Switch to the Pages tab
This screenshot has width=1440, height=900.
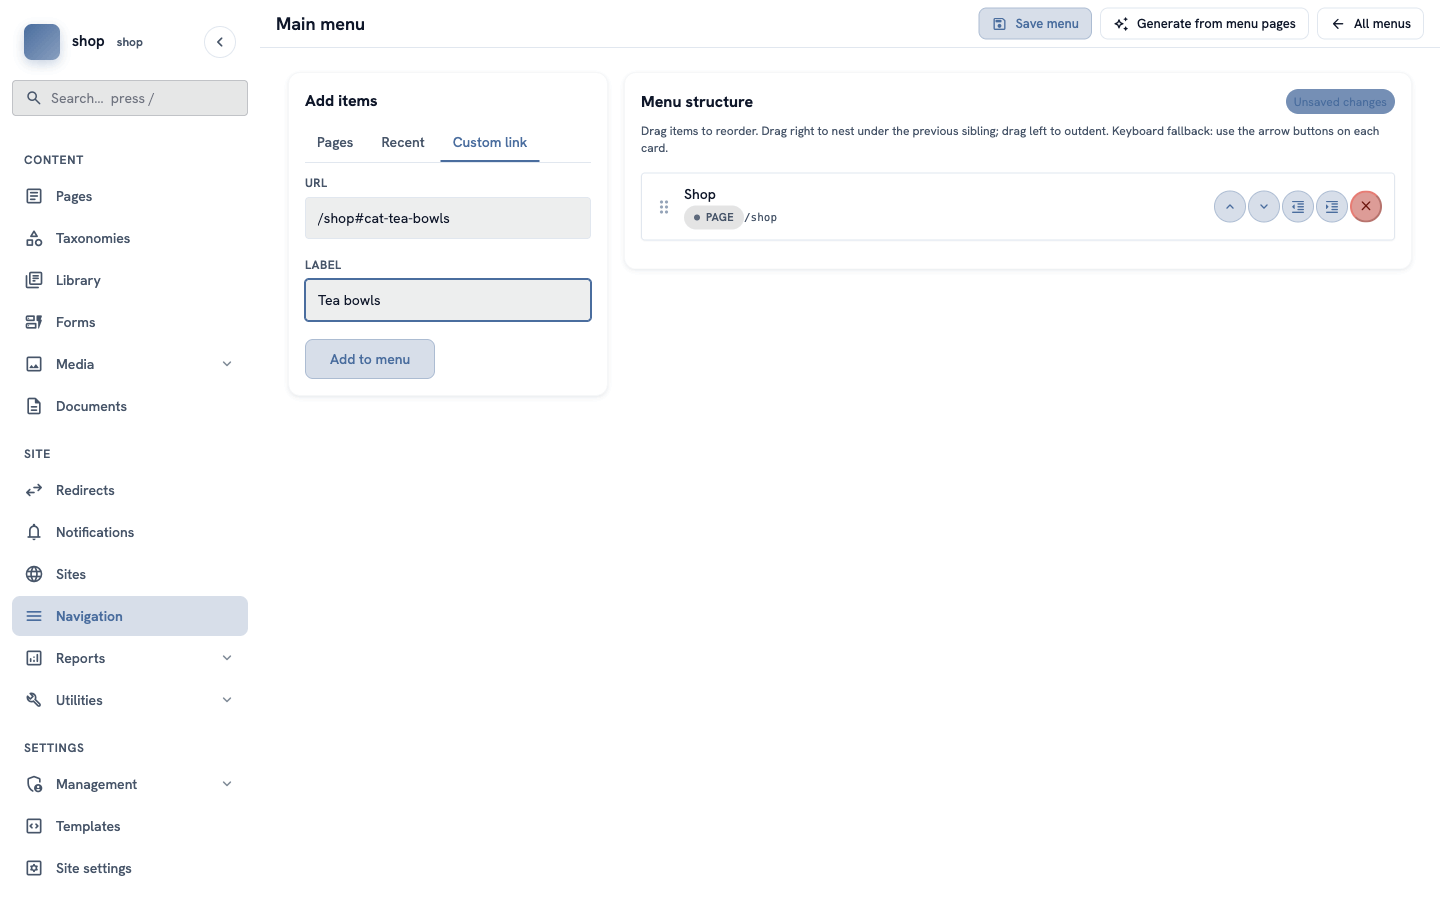coord(335,143)
